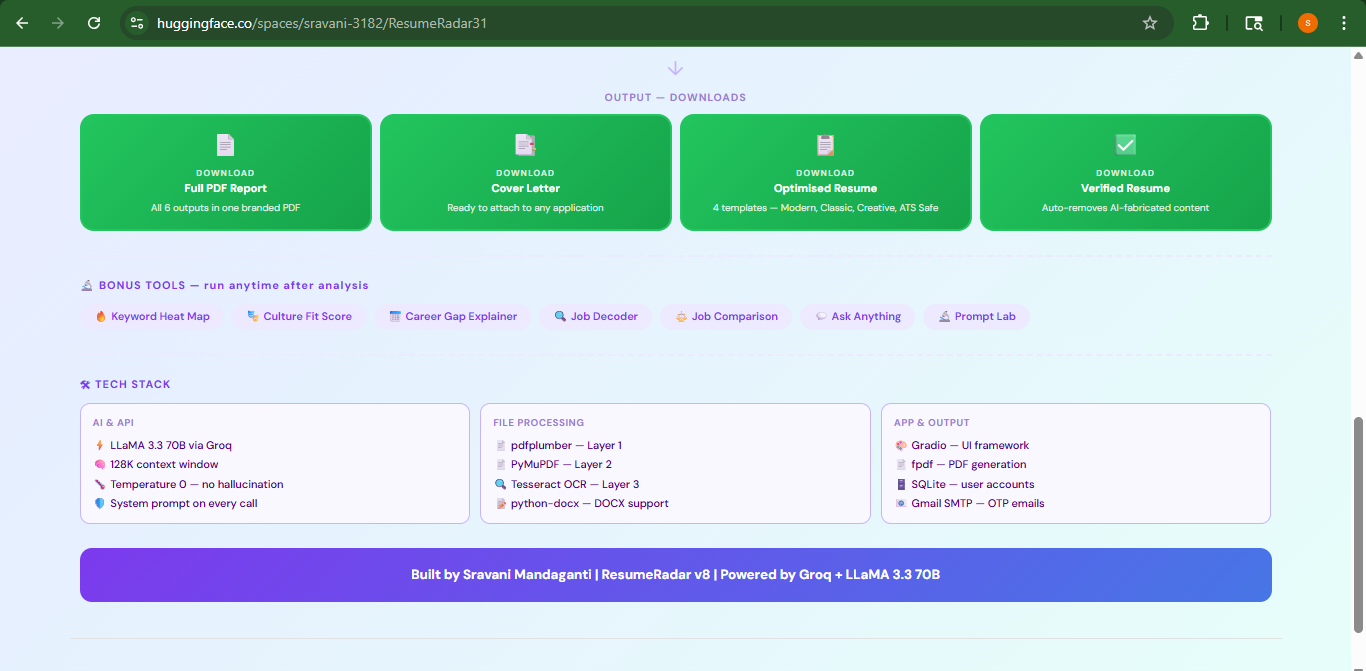This screenshot has width=1366, height=671.
Task: Click 'python-docx — DOCX support' text
Action: tap(590, 504)
